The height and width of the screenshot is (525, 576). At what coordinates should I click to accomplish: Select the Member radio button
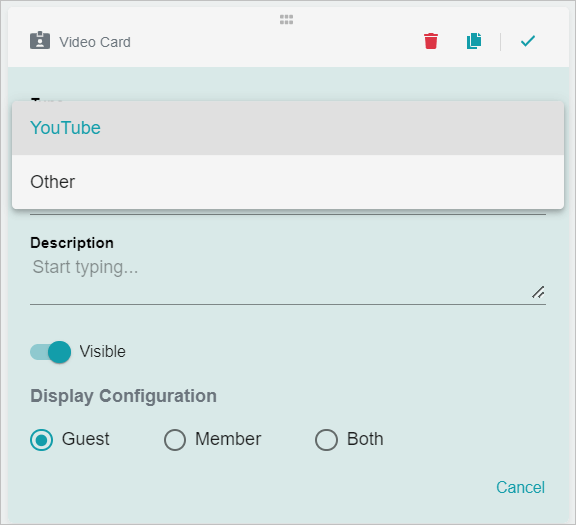click(175, 440)
